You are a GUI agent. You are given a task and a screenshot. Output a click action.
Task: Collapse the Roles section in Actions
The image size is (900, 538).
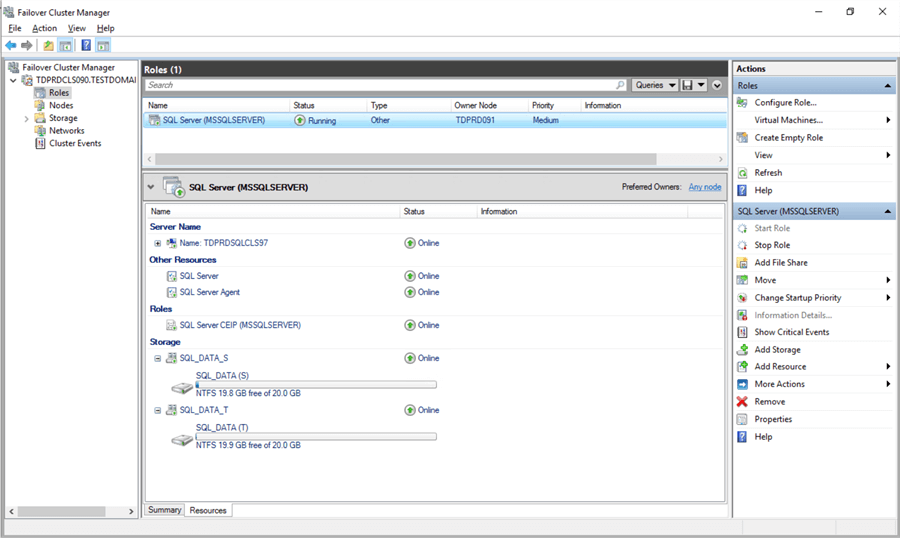coord(887,86)
